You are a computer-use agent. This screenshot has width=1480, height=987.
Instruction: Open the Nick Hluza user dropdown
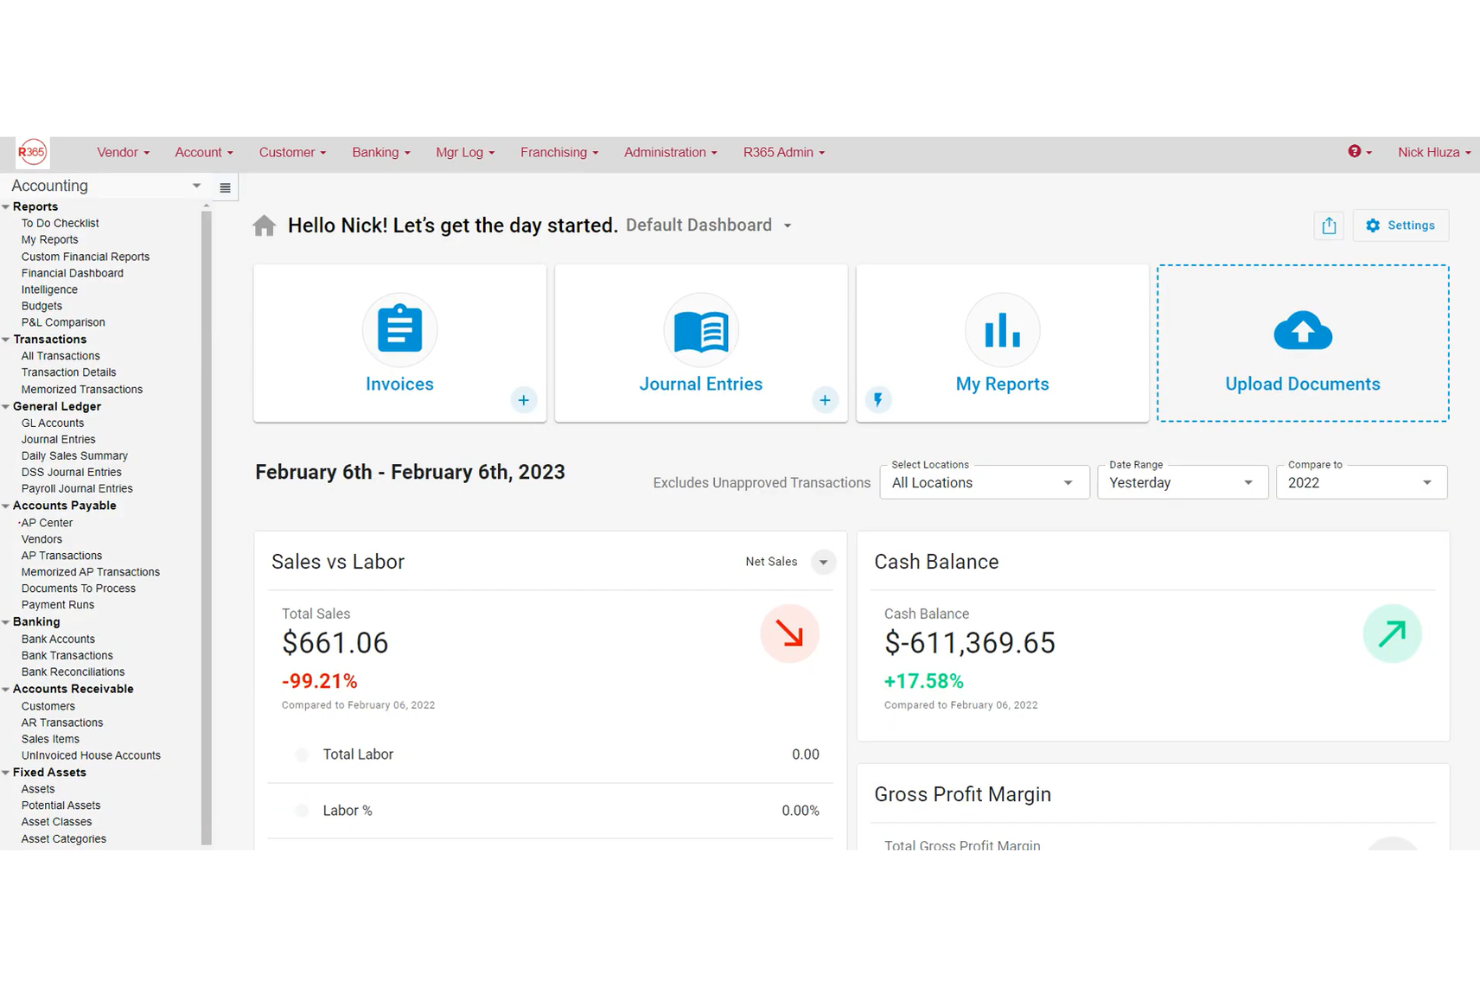pos(1434,152)
